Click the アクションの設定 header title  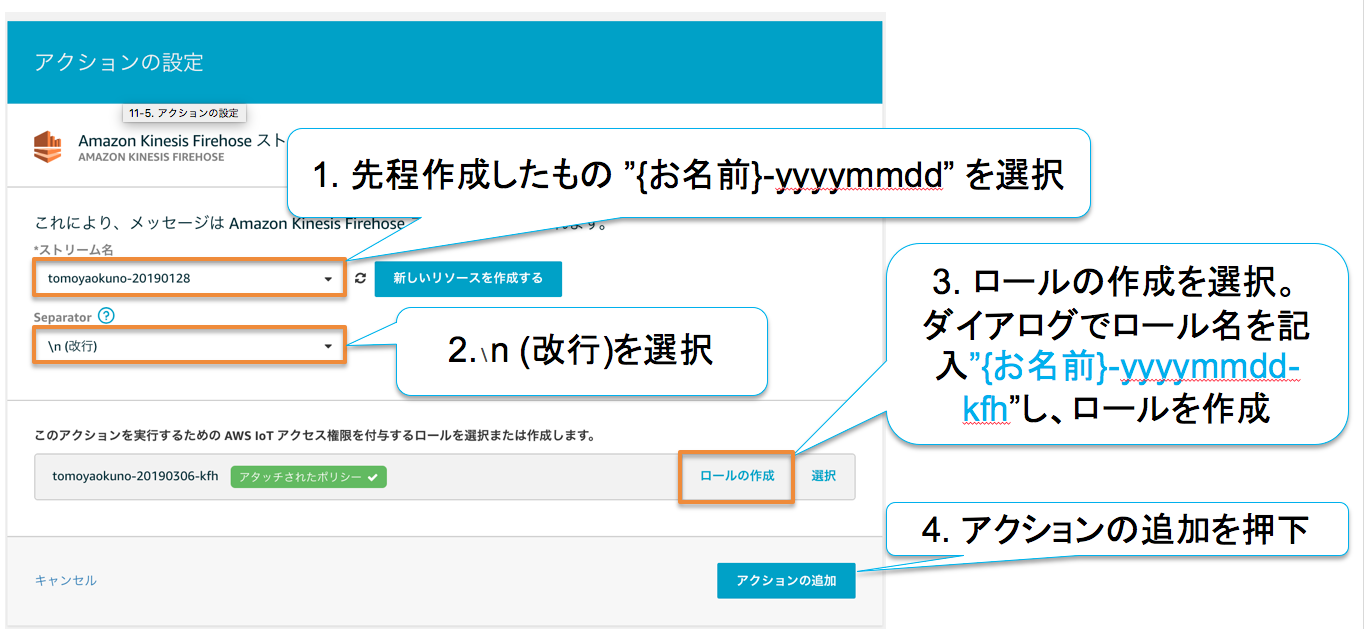pos(119,62)
